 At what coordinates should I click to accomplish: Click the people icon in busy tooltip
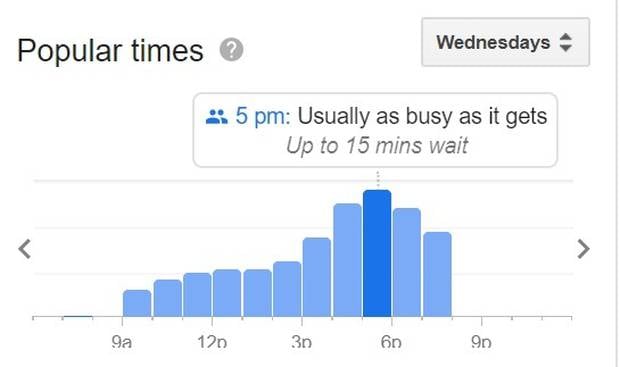tap(217, 117)
